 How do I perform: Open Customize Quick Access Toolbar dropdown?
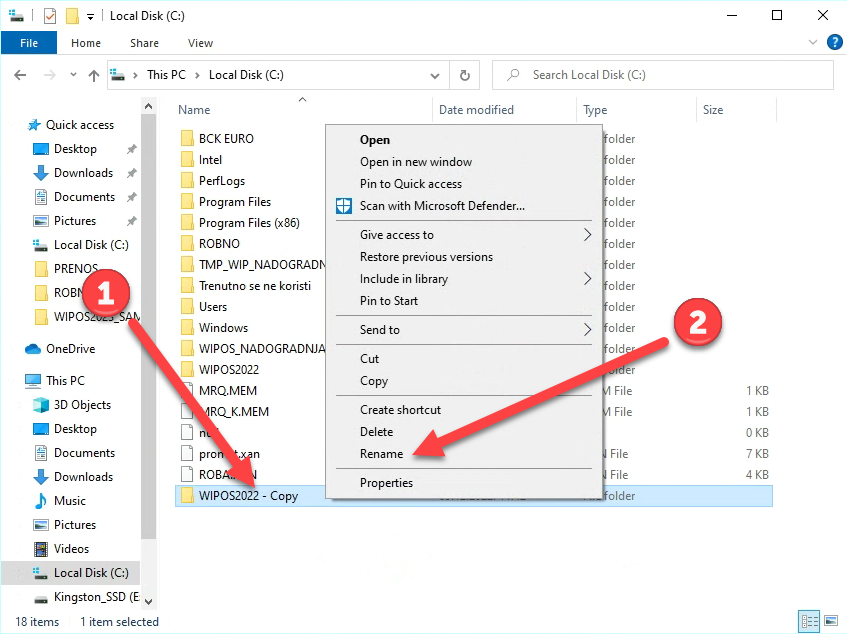point(90,16)
